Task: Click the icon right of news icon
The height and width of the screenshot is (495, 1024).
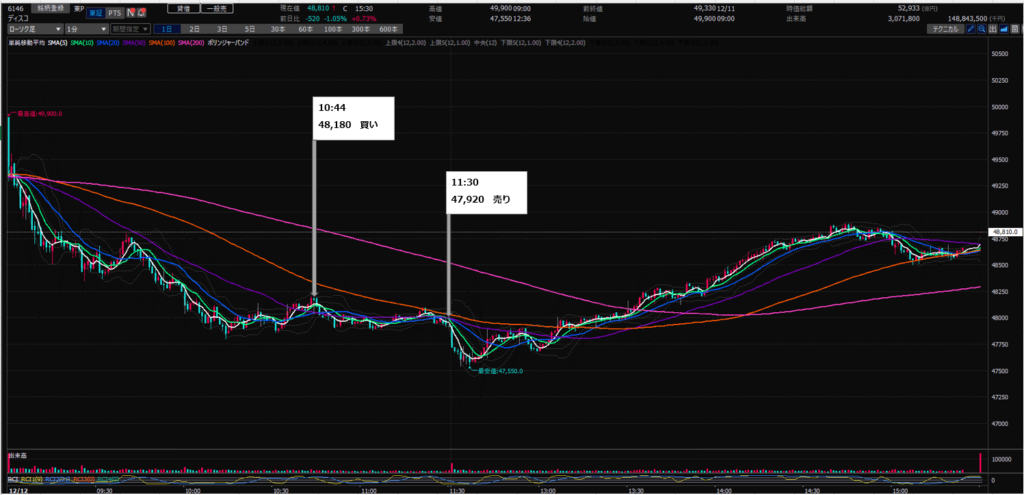Action: (142, 13)
